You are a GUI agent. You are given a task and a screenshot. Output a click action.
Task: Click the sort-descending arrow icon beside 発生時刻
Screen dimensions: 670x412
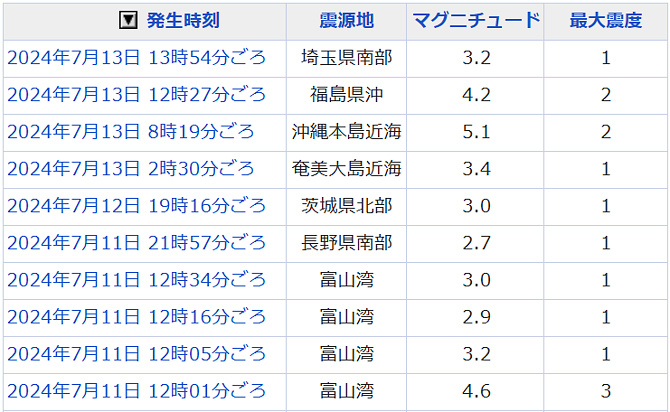point(128,20)
